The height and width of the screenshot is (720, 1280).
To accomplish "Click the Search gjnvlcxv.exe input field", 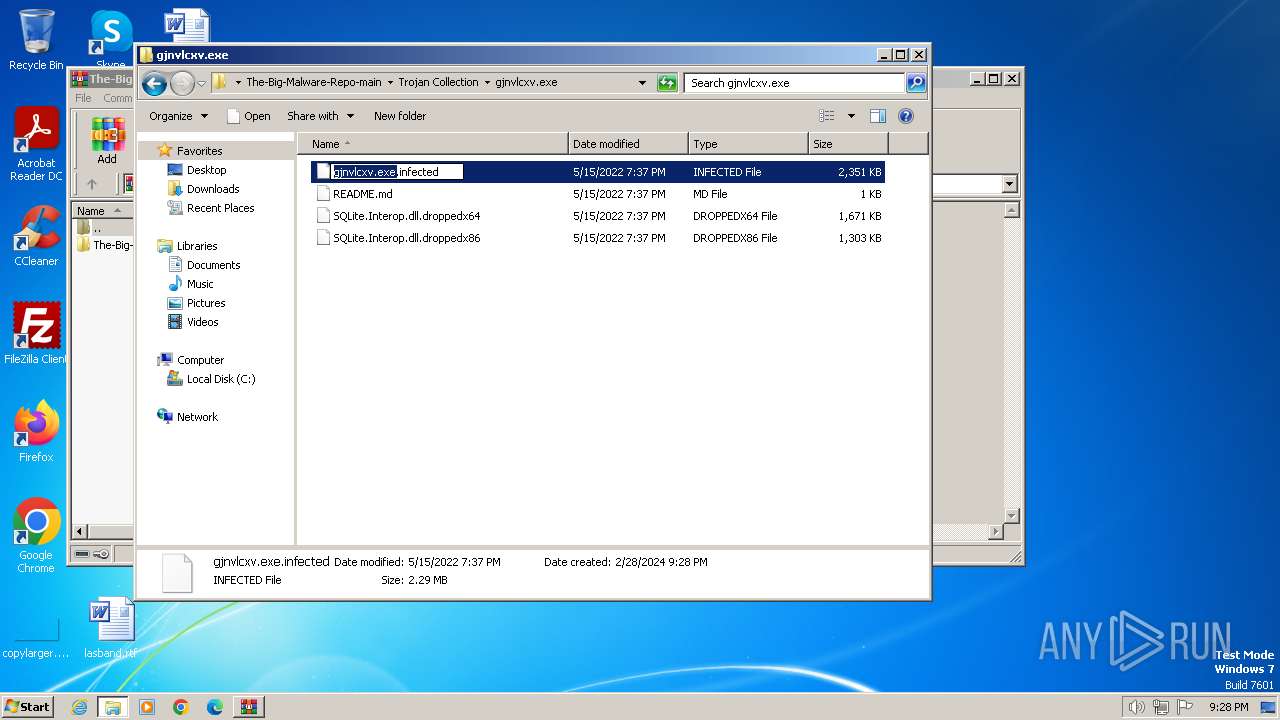I will [x=795, y=83].
